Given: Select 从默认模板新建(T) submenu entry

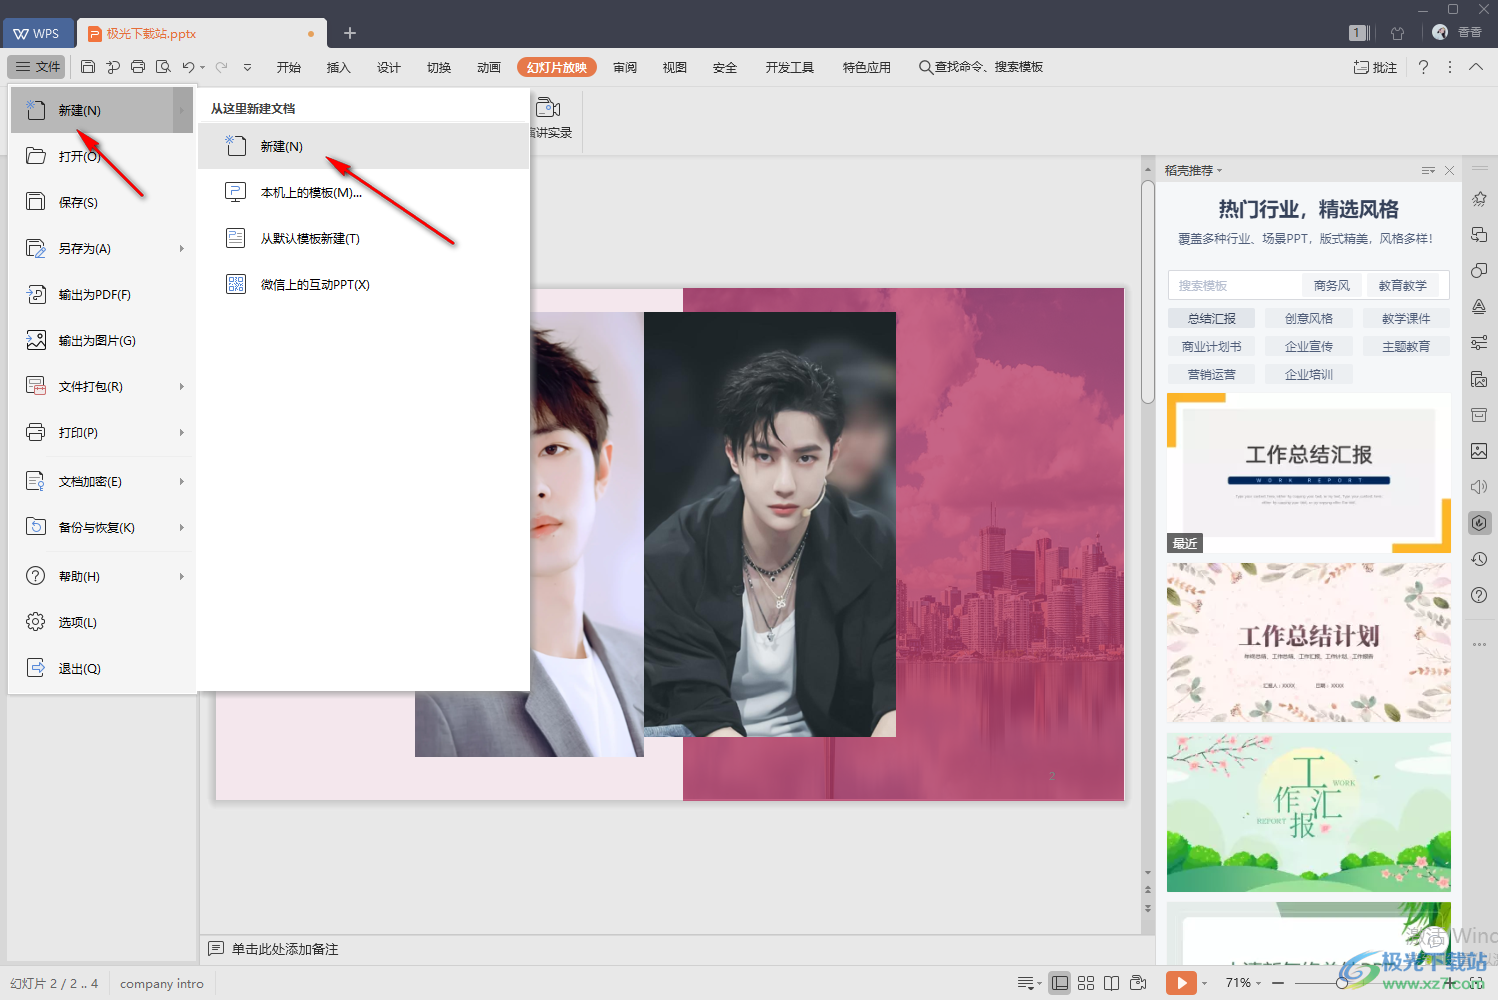Looking at the screenshot, I should click(363, 238).
